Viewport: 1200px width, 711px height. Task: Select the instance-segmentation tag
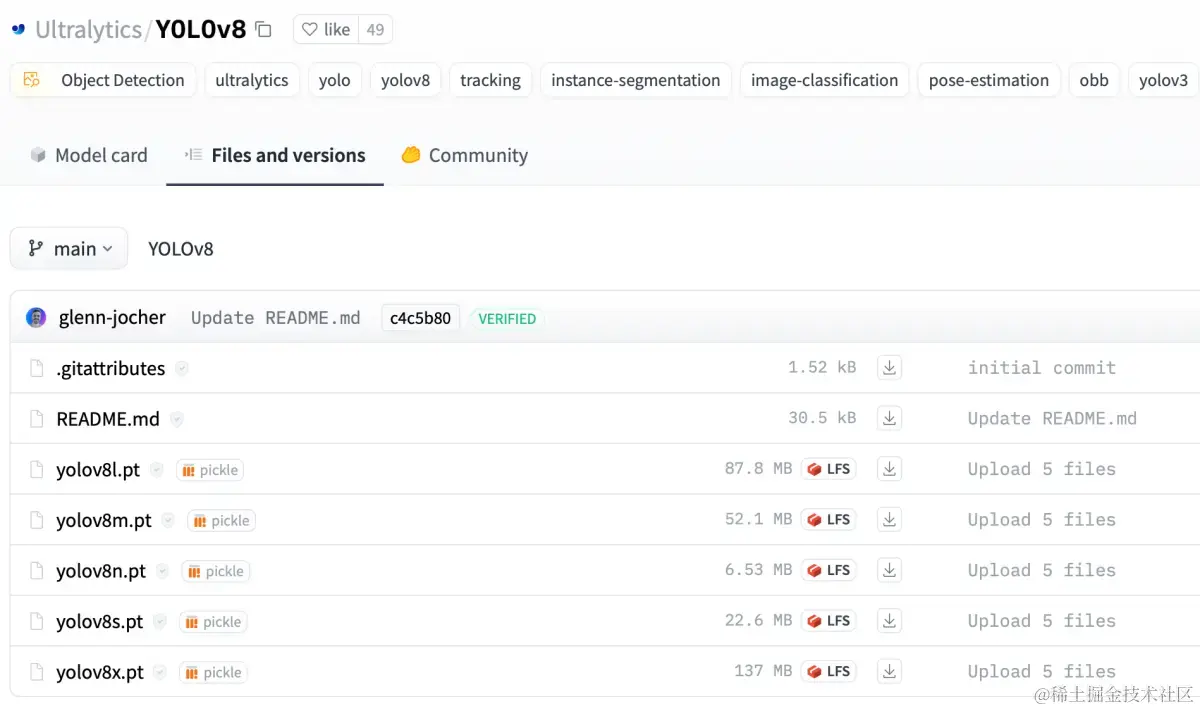pyautogui.click(x=636, y=81)
